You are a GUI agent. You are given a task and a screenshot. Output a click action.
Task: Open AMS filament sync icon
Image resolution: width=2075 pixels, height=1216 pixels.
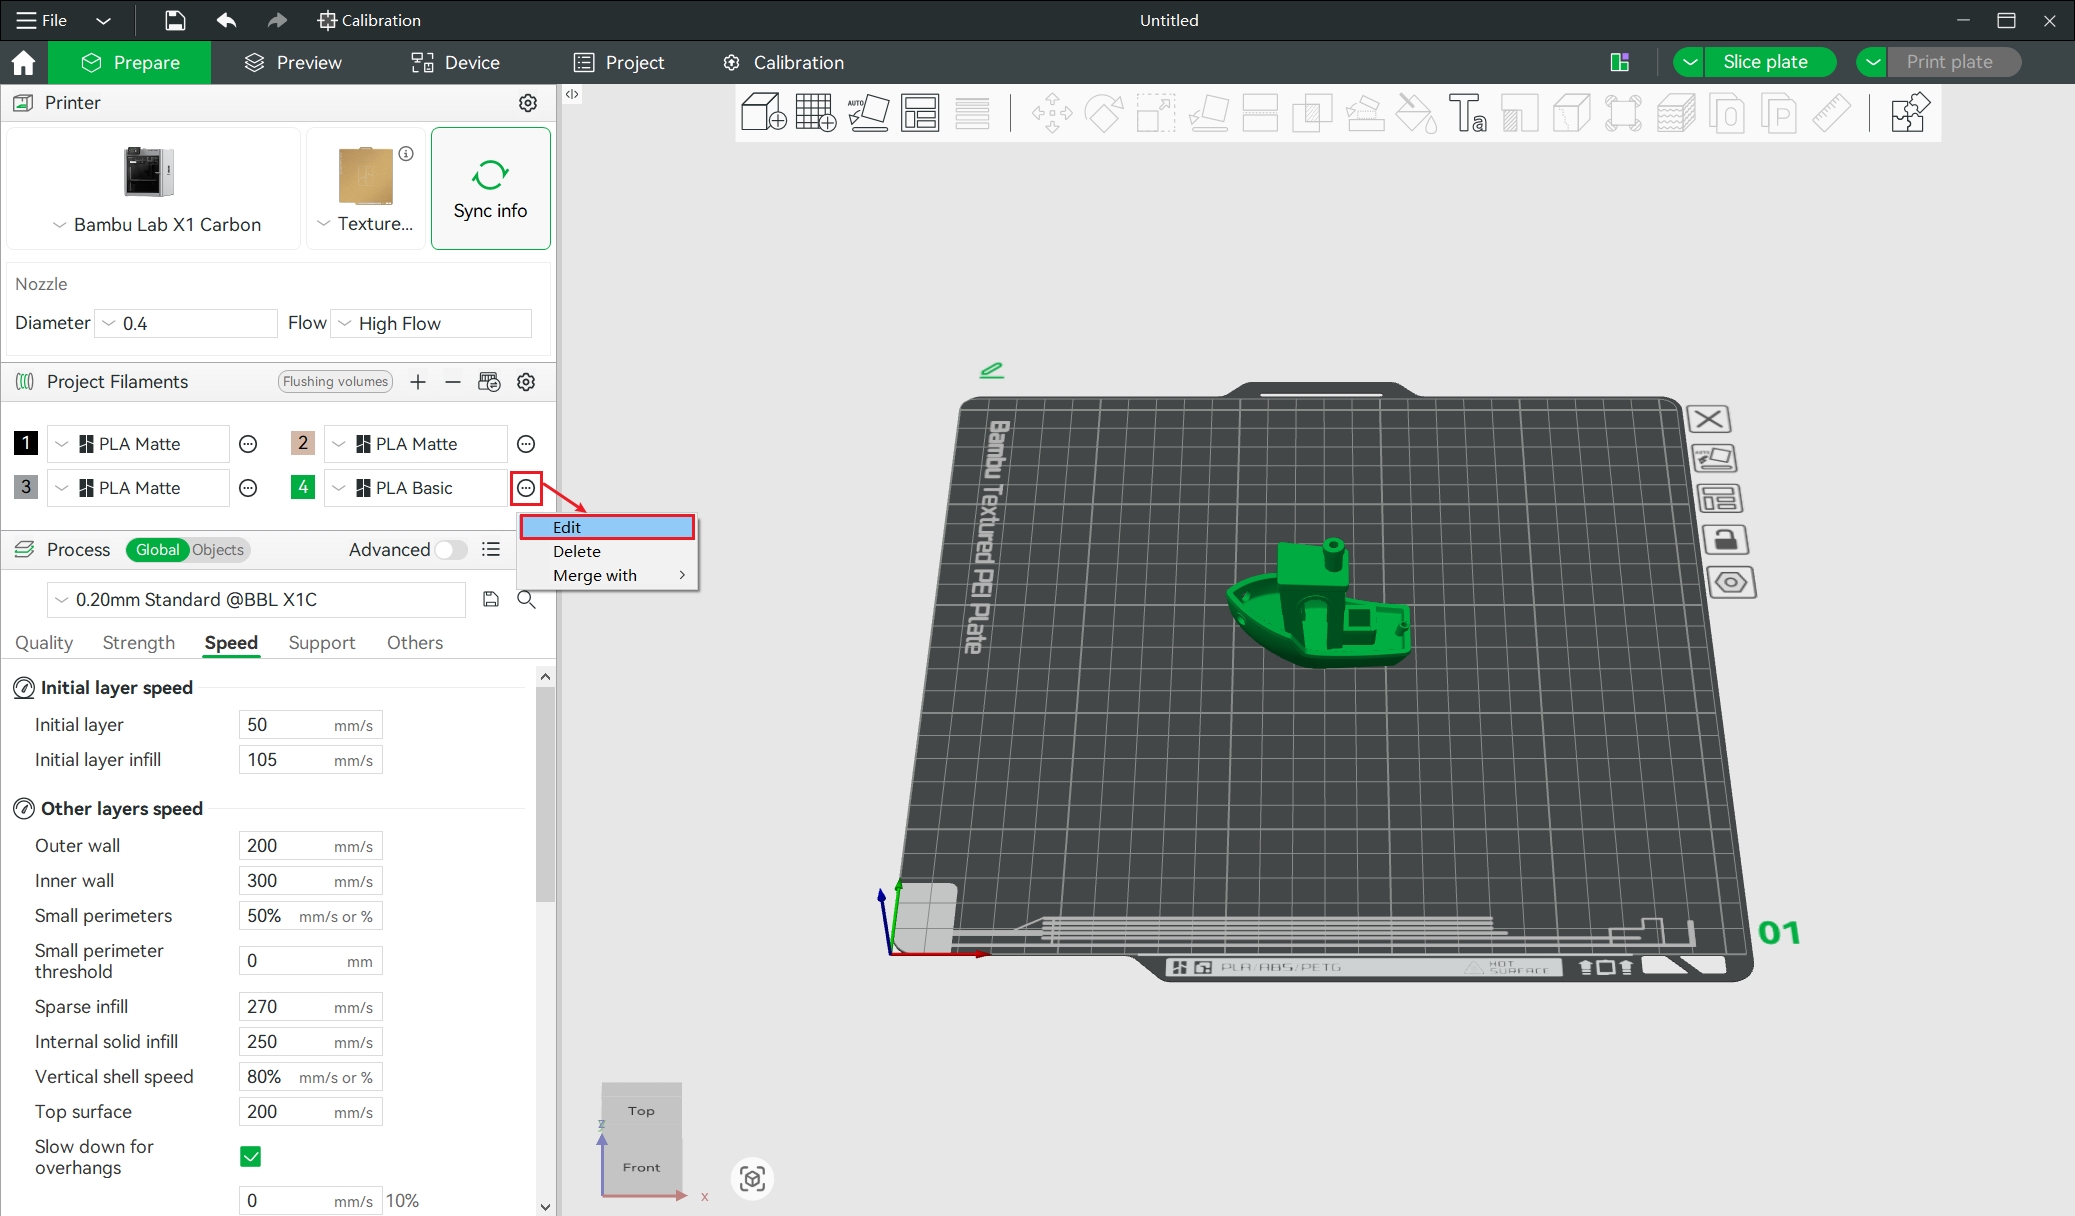[489, 382]
